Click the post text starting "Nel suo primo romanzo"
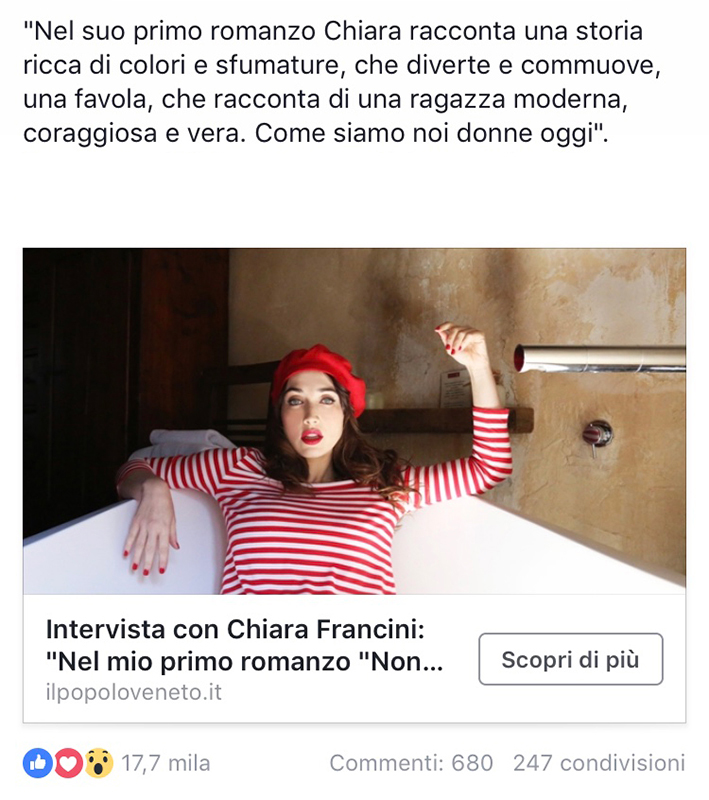Image resolution: width=709 pixels, height=800 pixels. click(x=342, y=82)
